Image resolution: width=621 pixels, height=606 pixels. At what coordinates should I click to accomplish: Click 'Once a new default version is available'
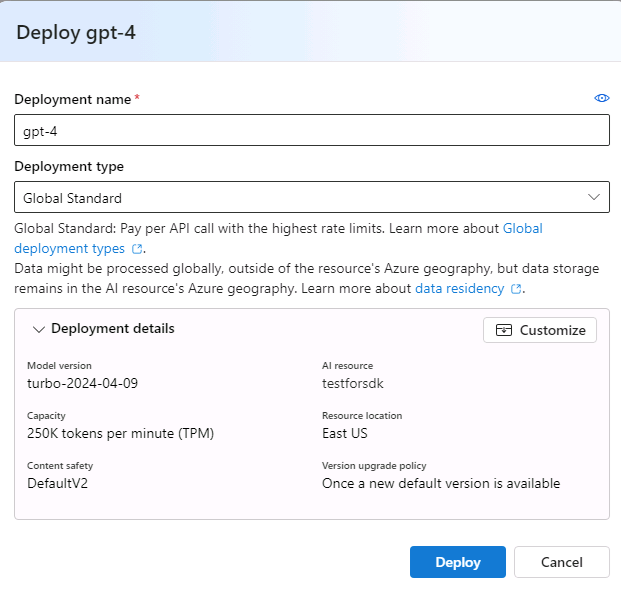coord(441,483)
